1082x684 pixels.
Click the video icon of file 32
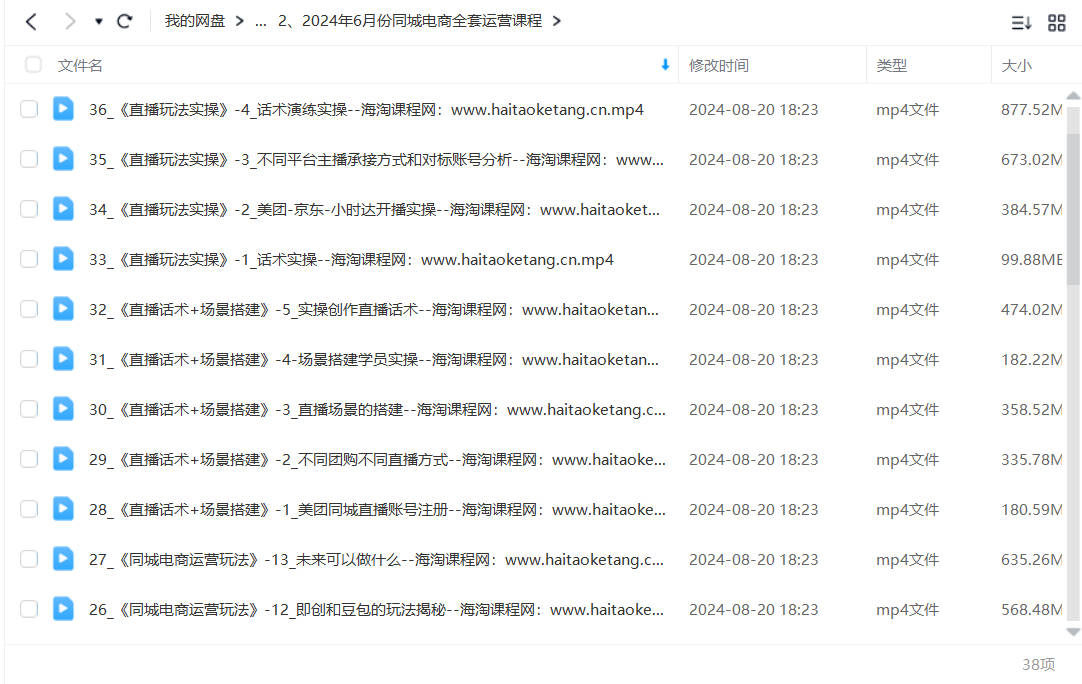[x=63, y=309]
